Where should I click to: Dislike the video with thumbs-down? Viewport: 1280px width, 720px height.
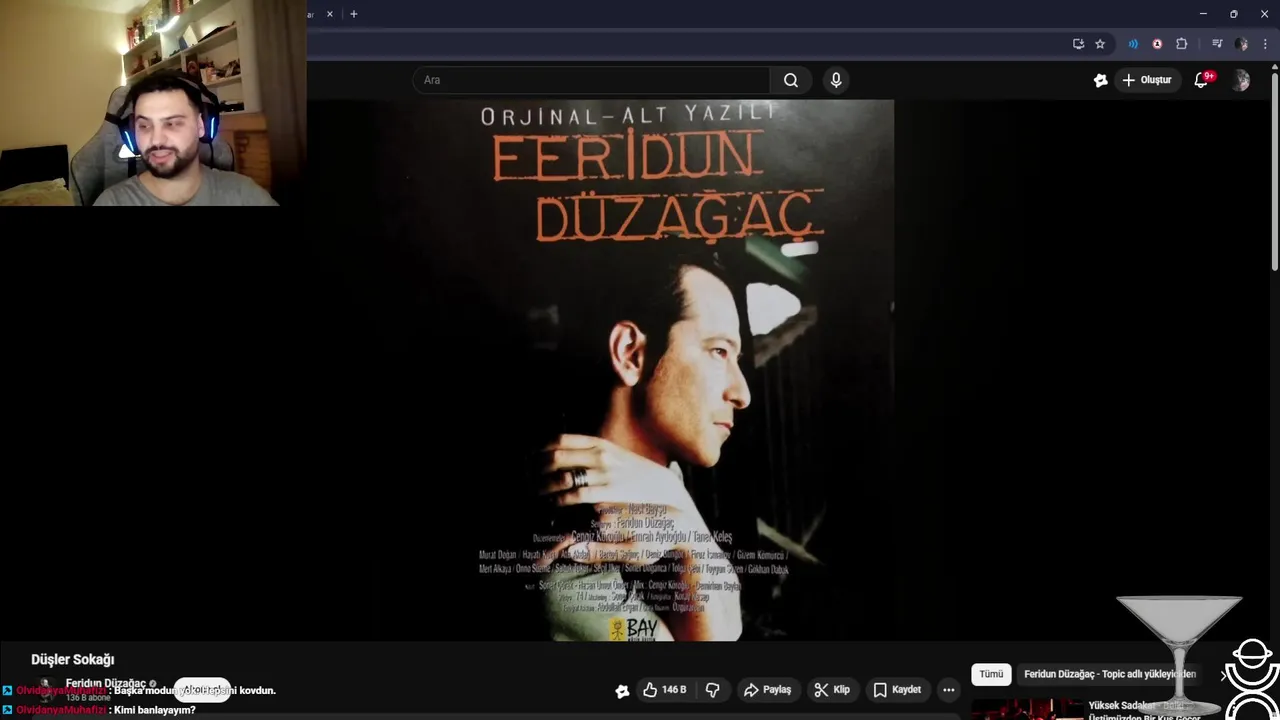(x=713, y=690)
